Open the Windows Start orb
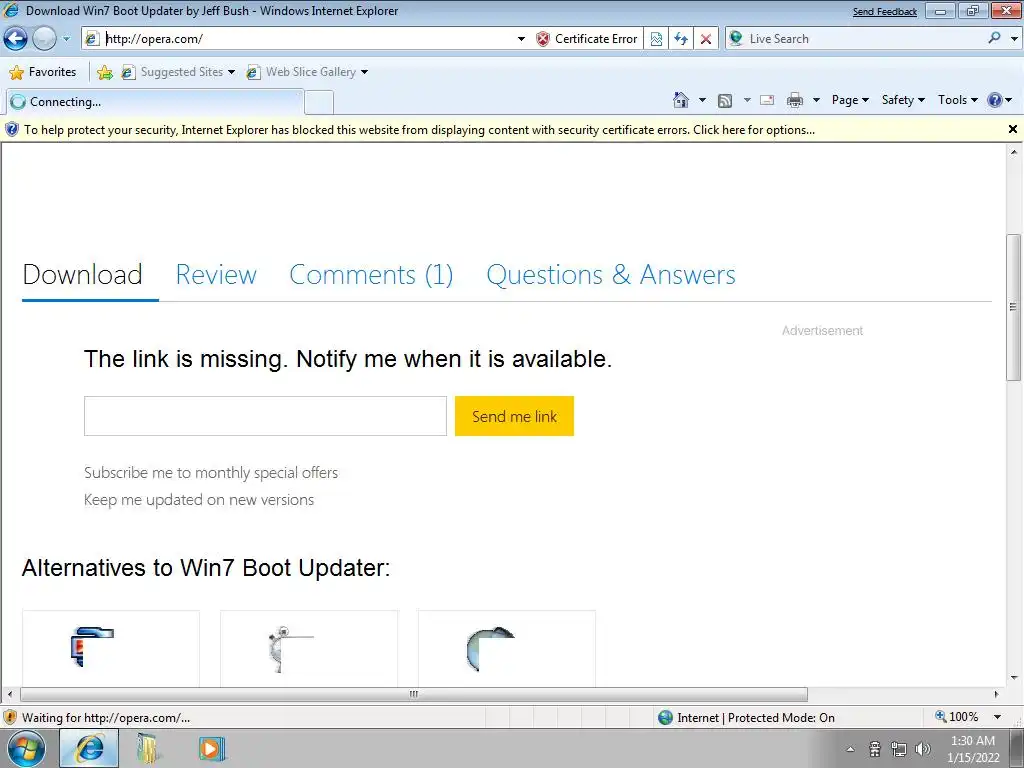The image size is (1024, 768). (26, 748)
